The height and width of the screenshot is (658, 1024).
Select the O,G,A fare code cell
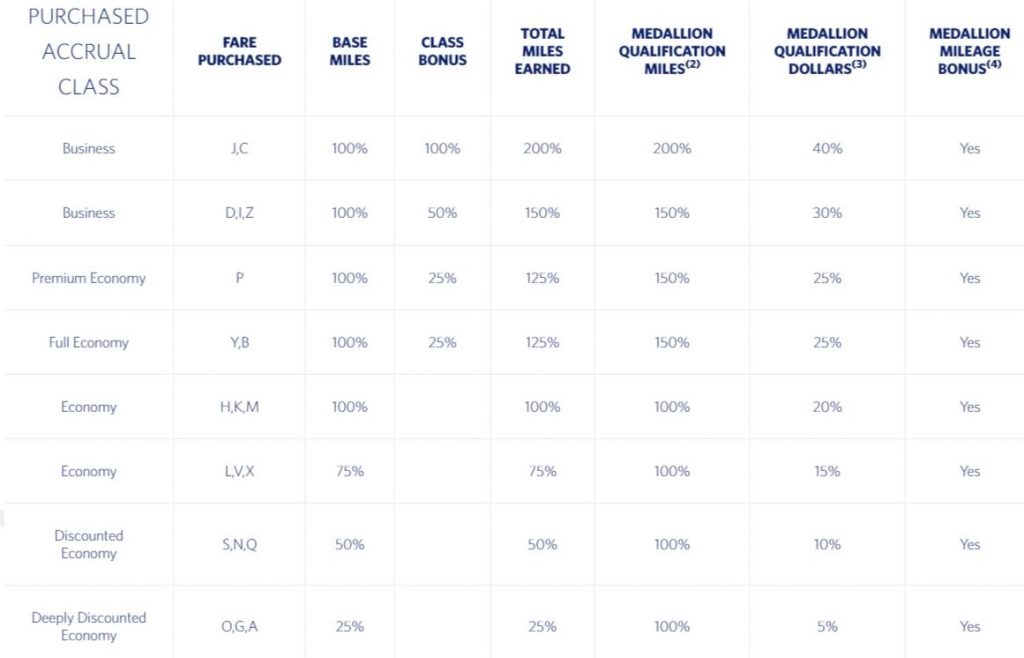click(239, 626)
